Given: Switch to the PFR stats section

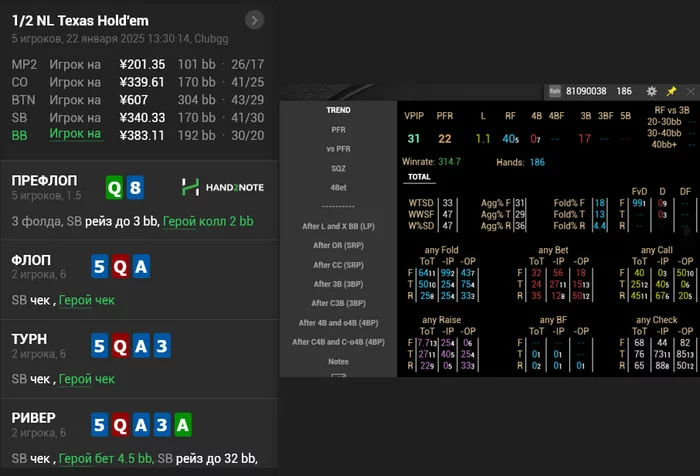Looking at the screenshot, I should pos(338,129).
